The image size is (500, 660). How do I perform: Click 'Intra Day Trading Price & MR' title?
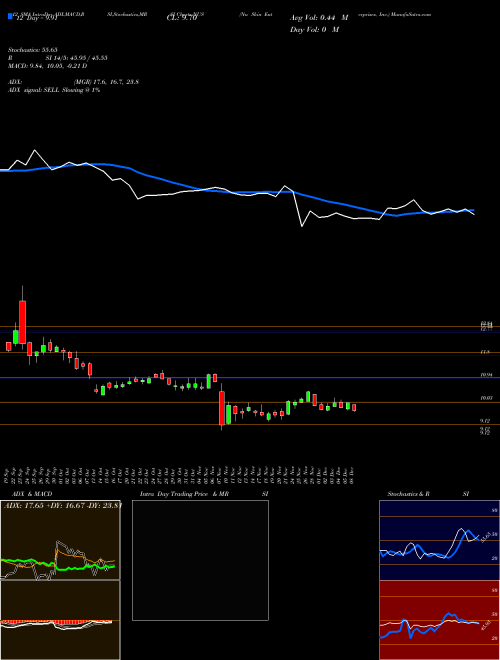tap(184, 494)
